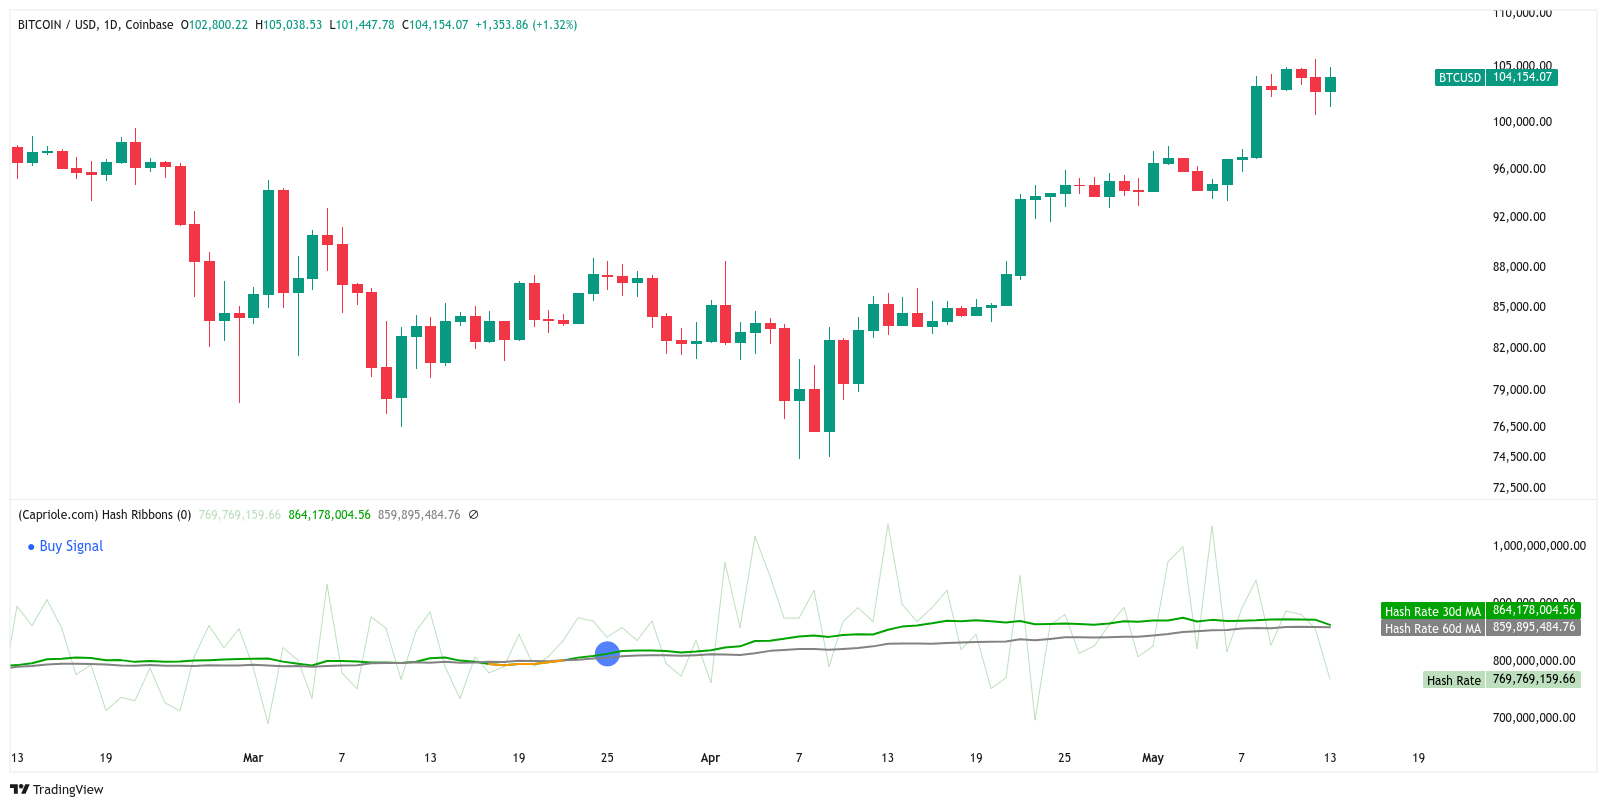The height and width of the screenshot is (807, 1607).
Task: Click the Hash Rate 60d MA gray label
Action: pyautogui.click(x=1432, y=628)
